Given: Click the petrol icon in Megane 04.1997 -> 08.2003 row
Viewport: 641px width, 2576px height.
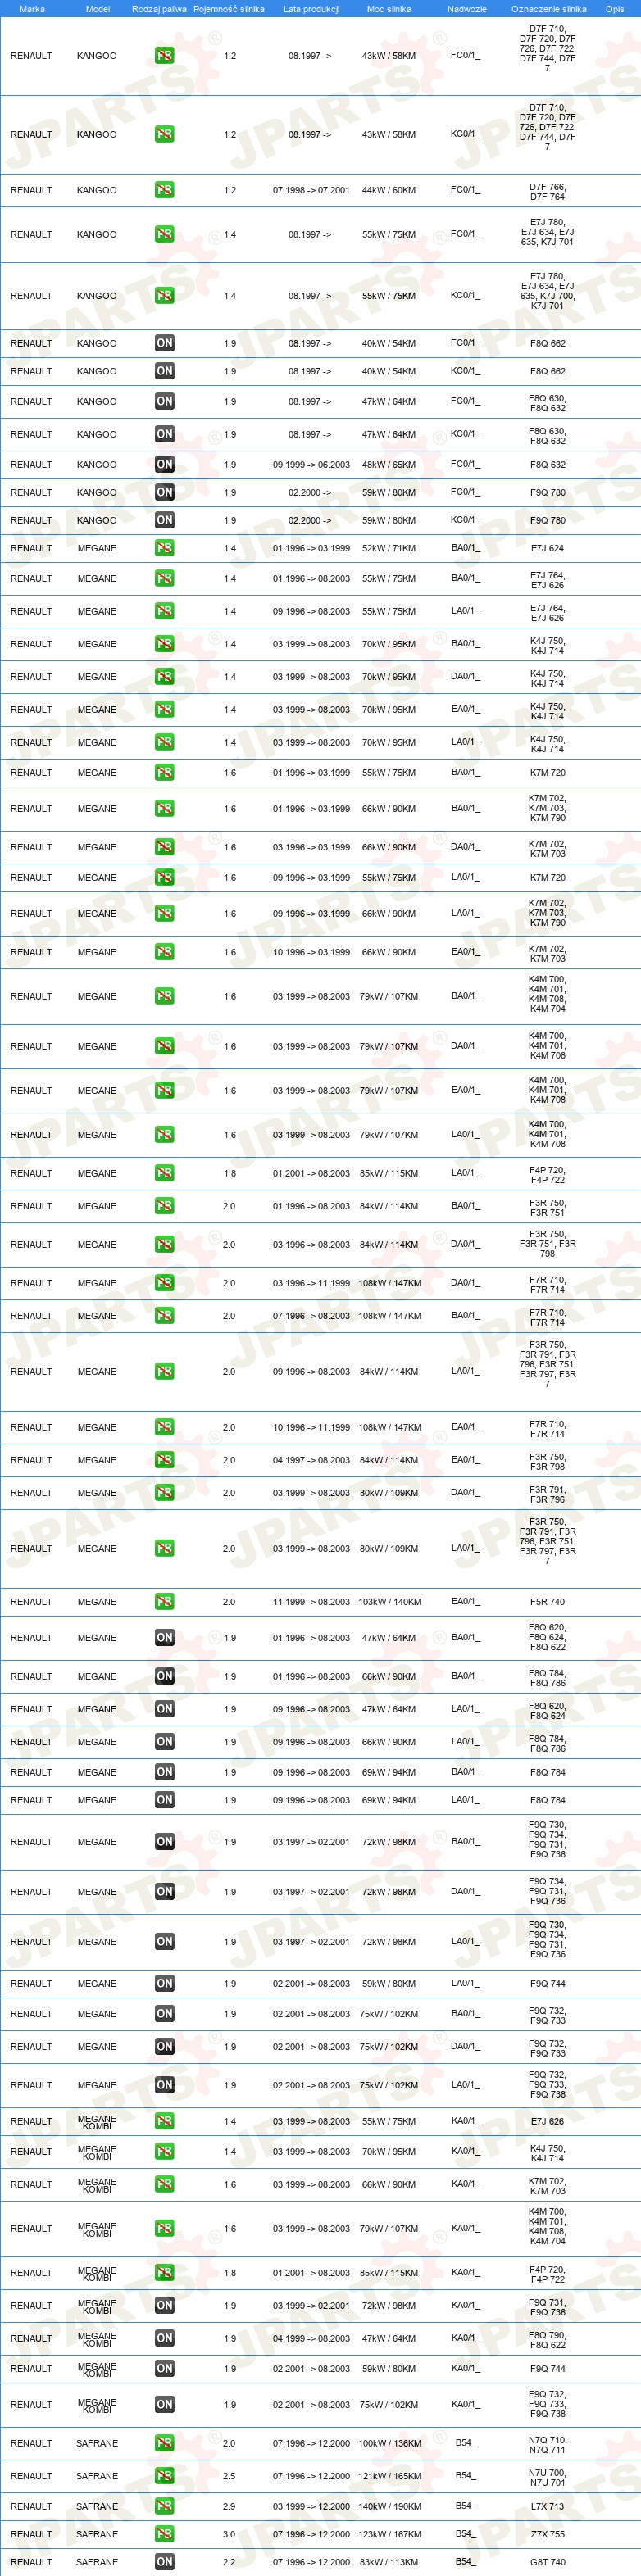Looking at the screenshot, I should coord(165,1461).
